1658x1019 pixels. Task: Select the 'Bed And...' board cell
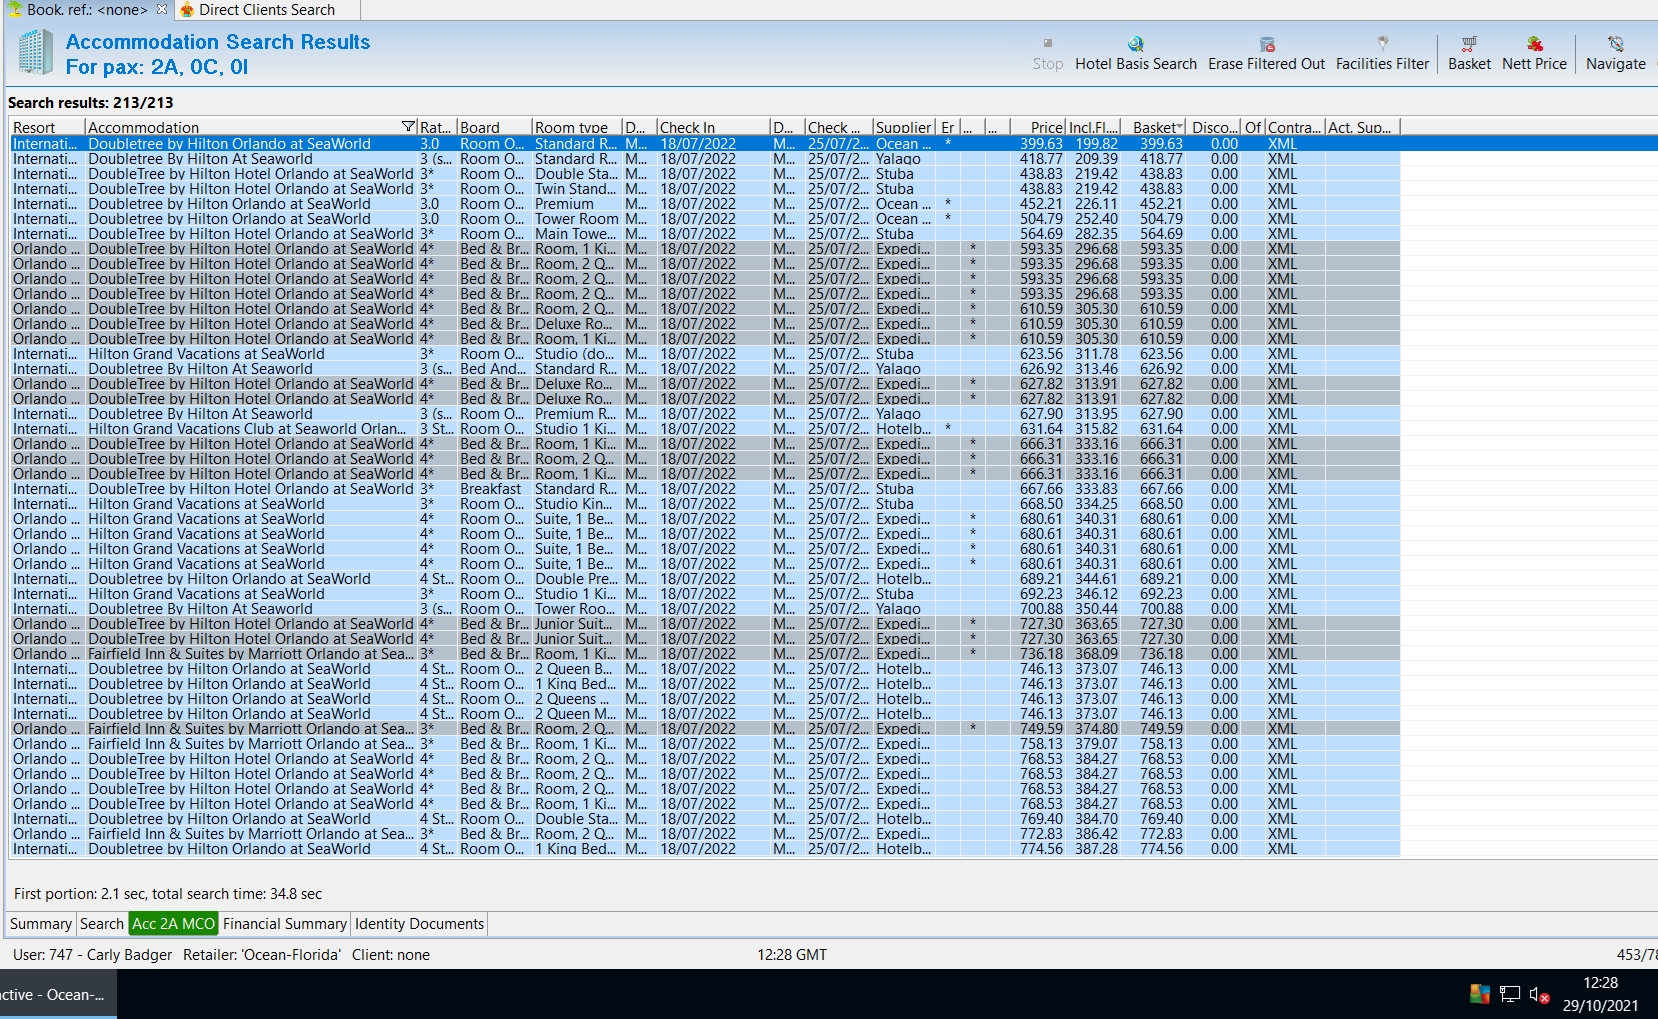(494, 369)
